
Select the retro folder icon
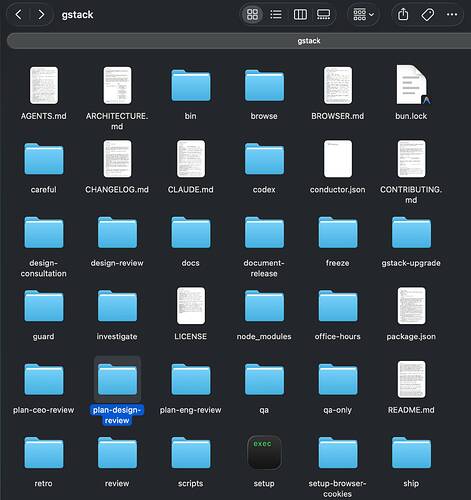click(44, 453)
